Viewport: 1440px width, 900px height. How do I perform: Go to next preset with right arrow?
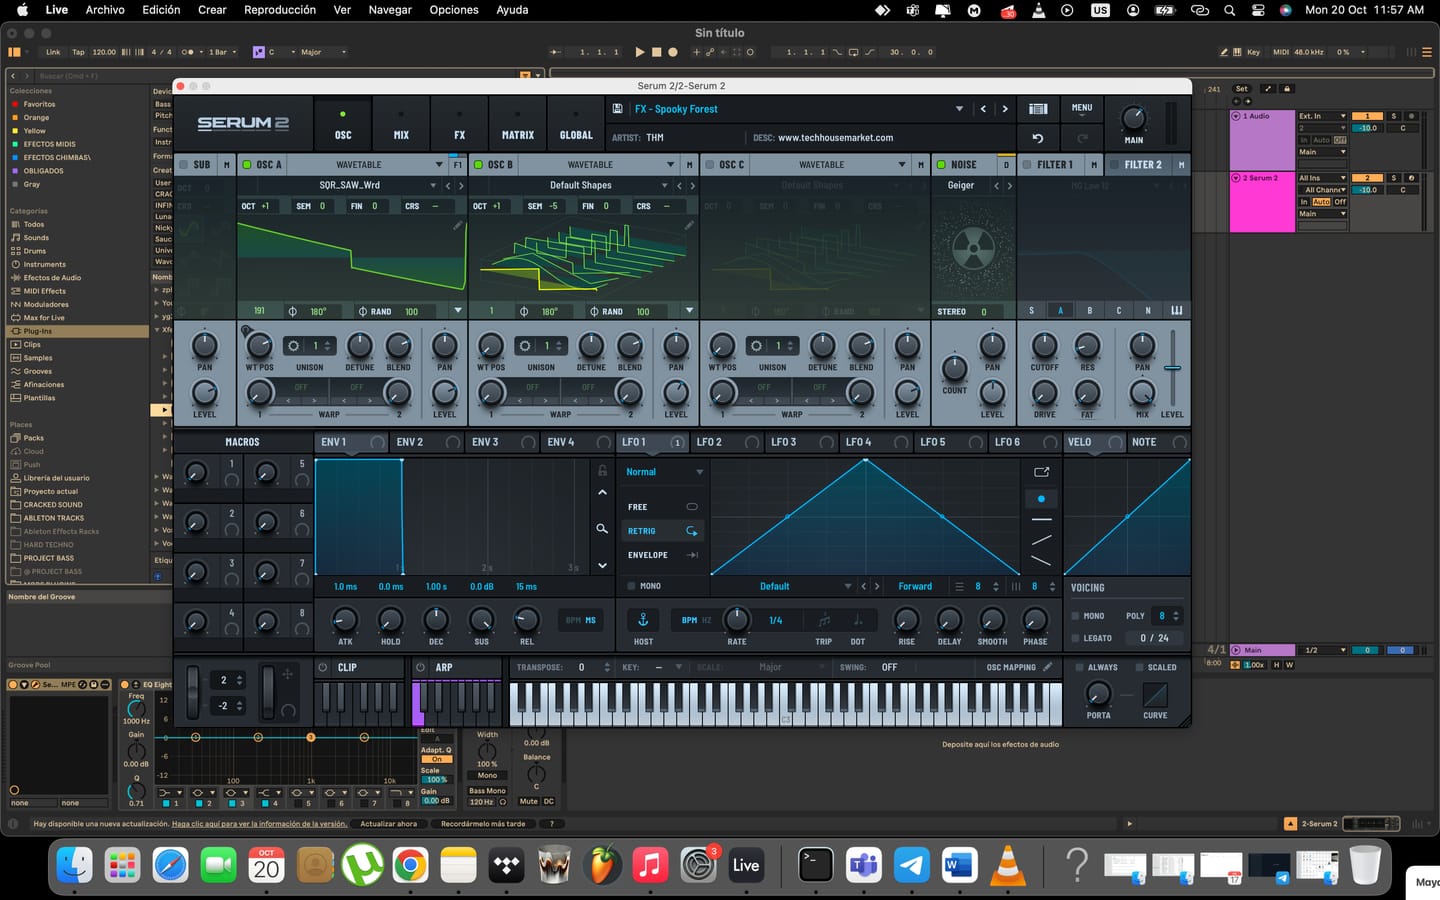click(x=1005, y=109)
